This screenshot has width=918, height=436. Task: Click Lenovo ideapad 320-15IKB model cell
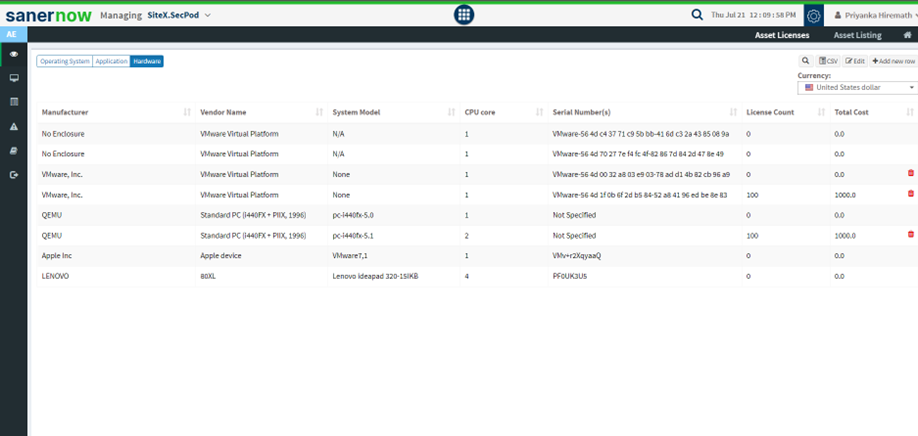click(x=375, y=276)
